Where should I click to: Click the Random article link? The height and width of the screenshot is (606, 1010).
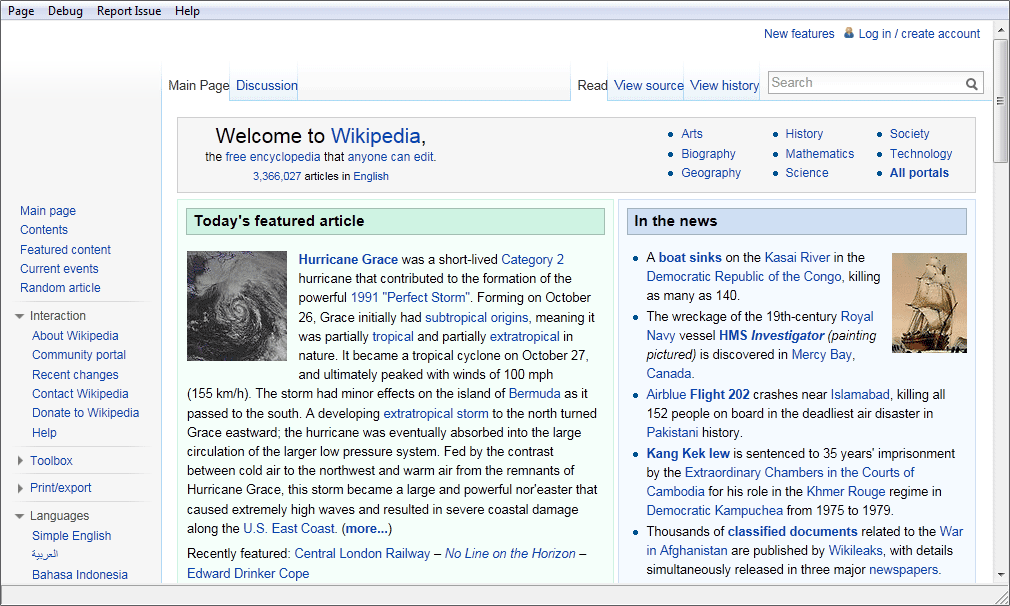click(x=60, y=288)
